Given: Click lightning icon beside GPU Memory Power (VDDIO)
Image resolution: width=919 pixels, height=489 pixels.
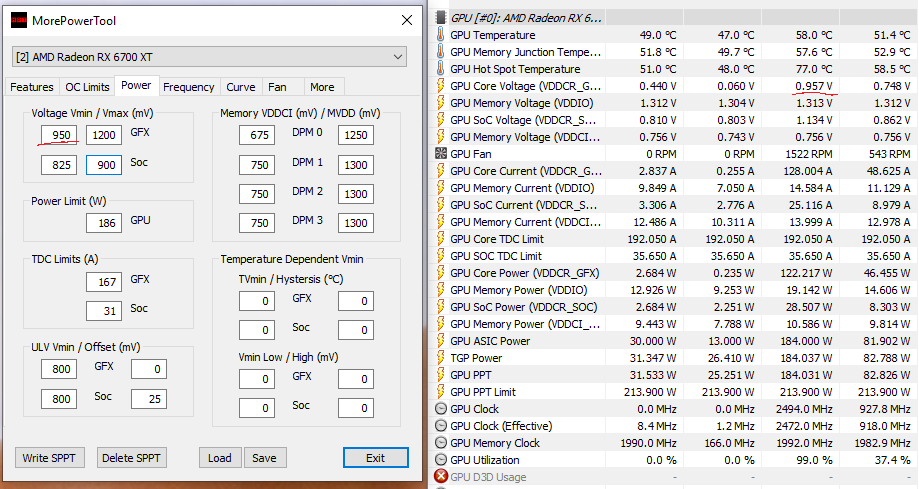Looking at the screenshot, I should (x=441, y=290).
